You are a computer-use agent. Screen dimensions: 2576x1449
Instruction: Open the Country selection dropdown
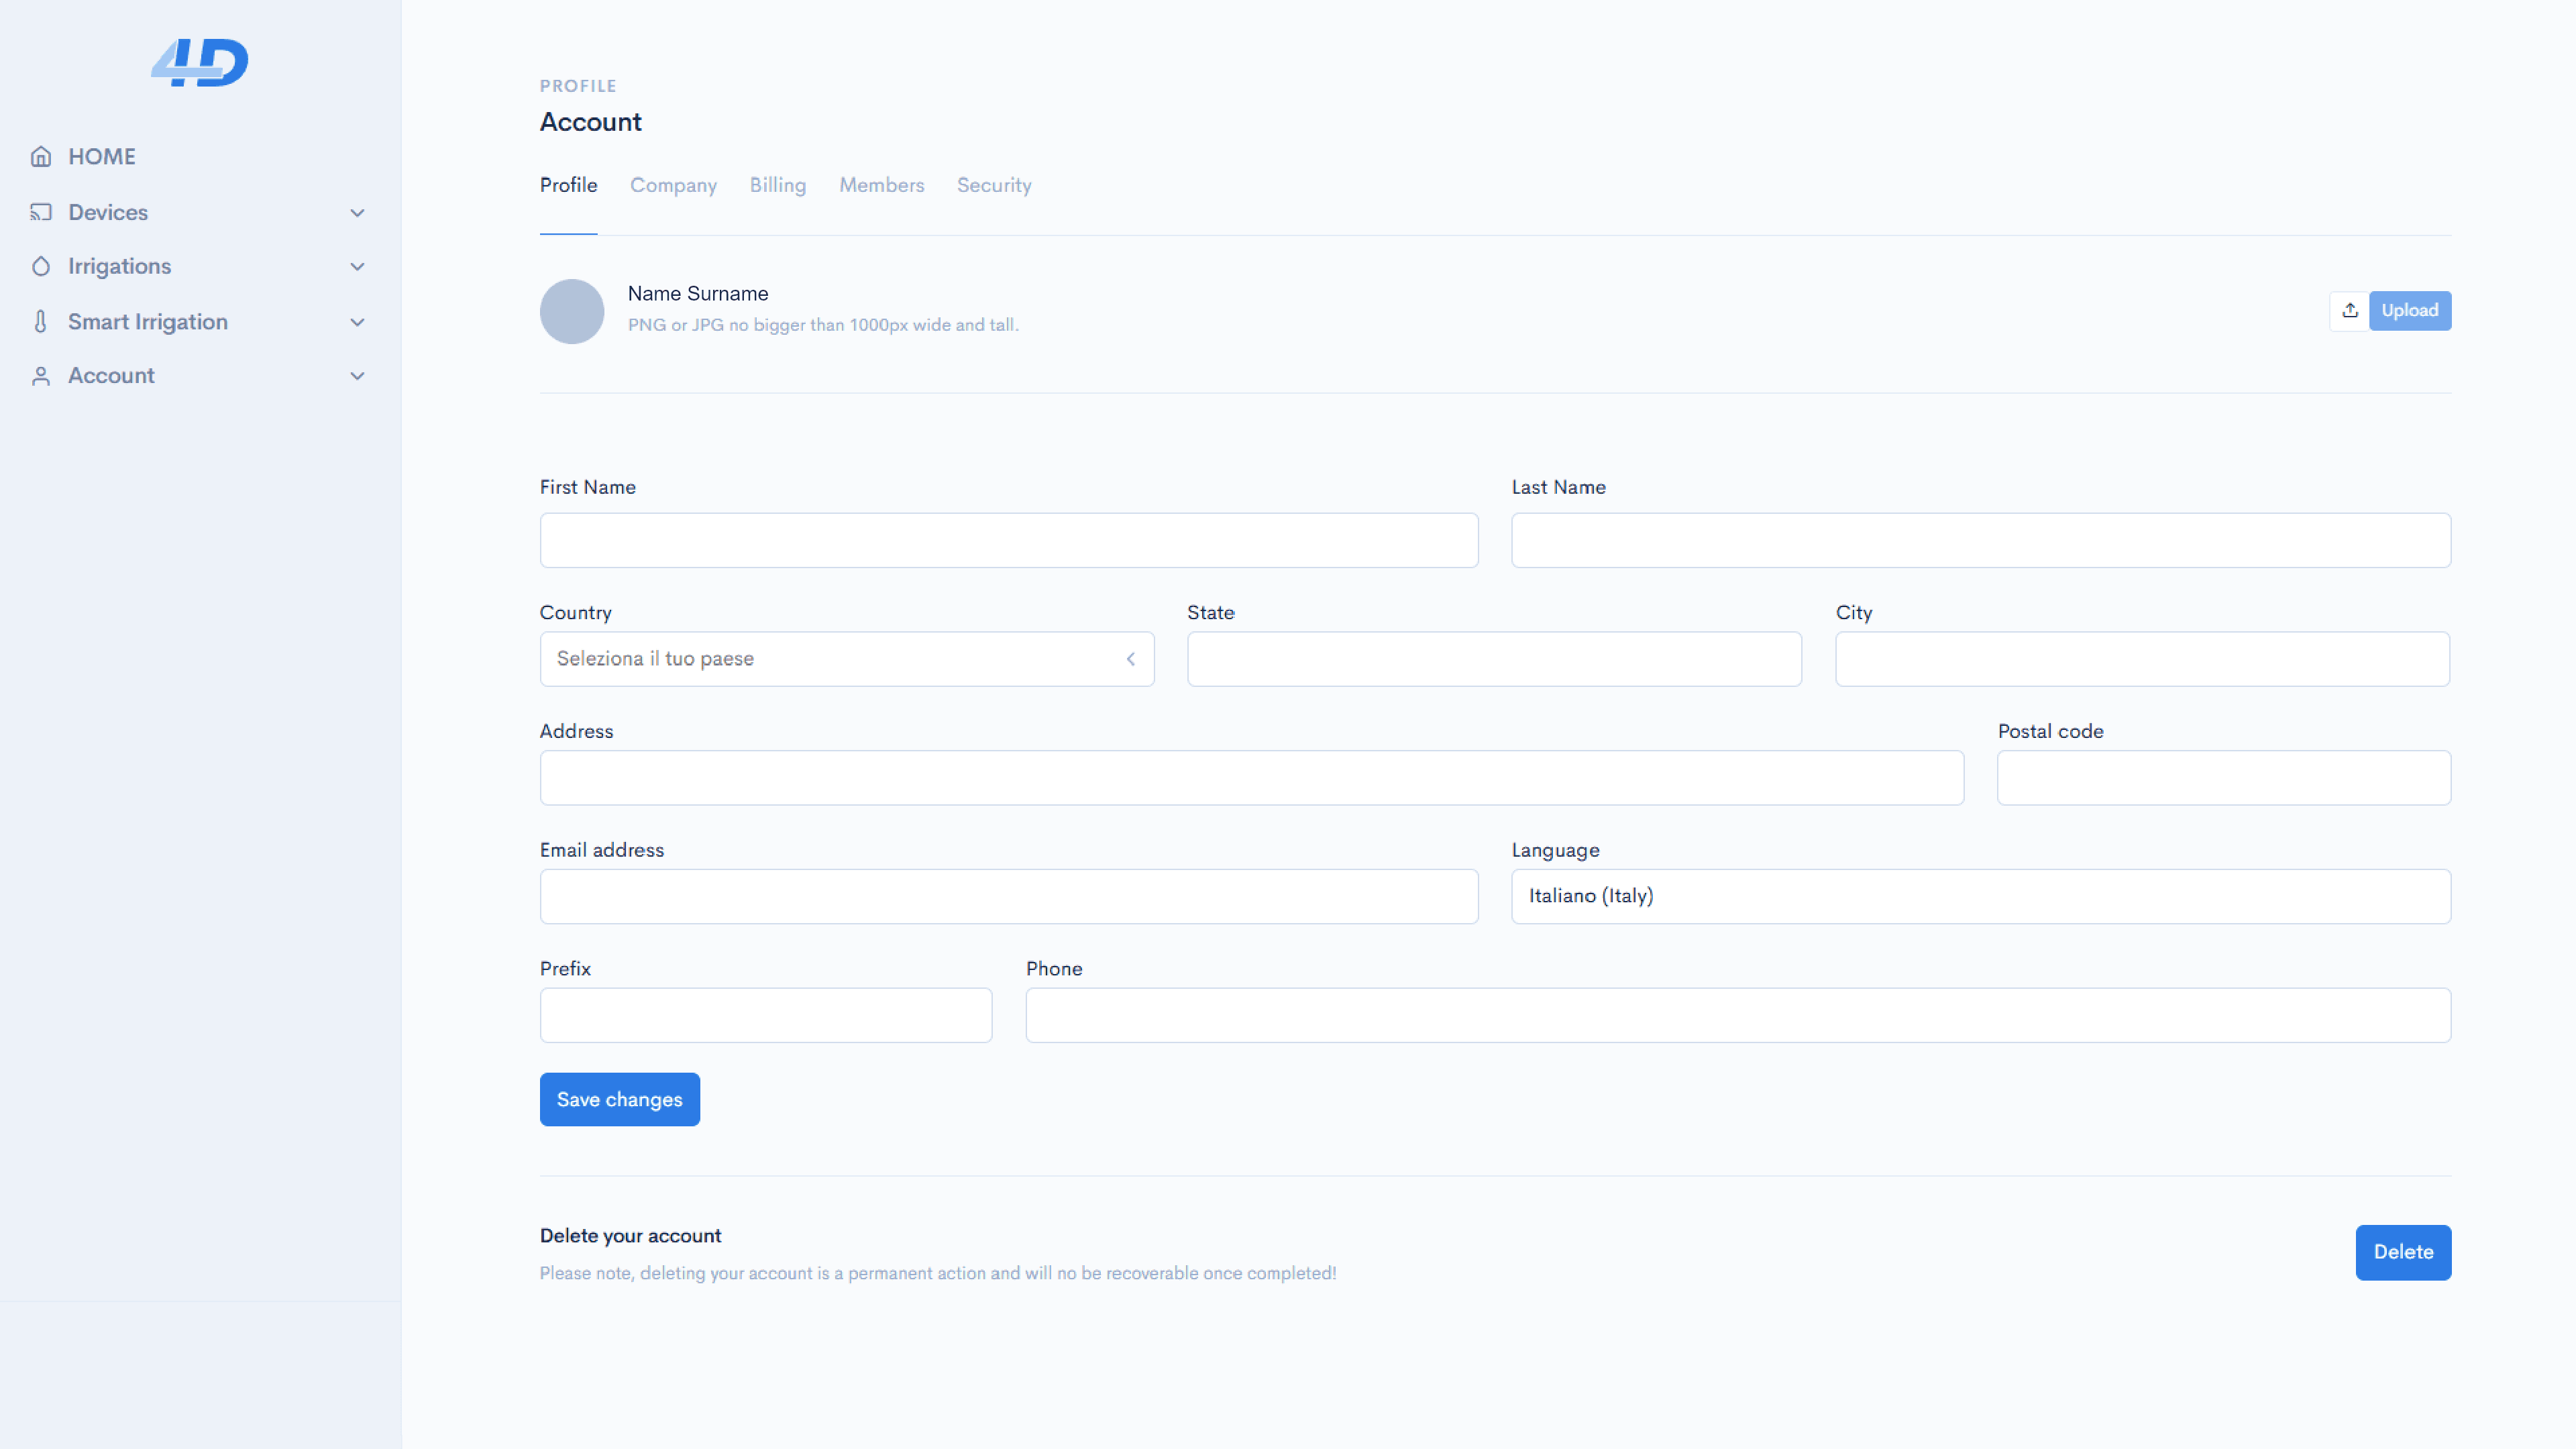coord(846,659)
